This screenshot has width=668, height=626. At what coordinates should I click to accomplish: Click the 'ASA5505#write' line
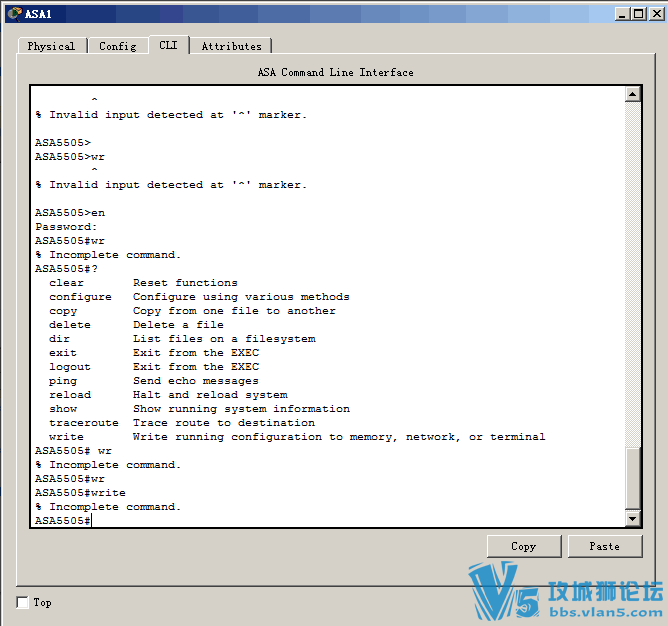80,493
